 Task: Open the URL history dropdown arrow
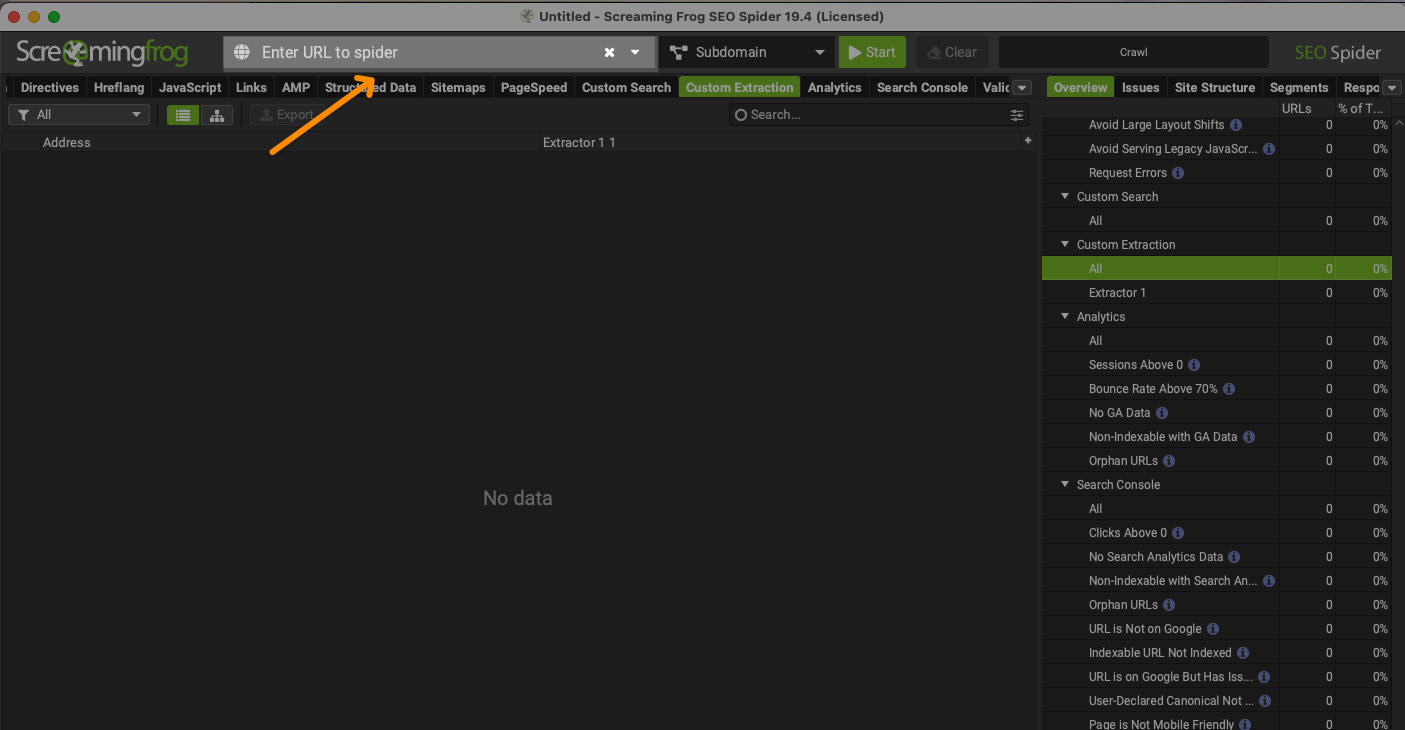[x=635, y=52]
